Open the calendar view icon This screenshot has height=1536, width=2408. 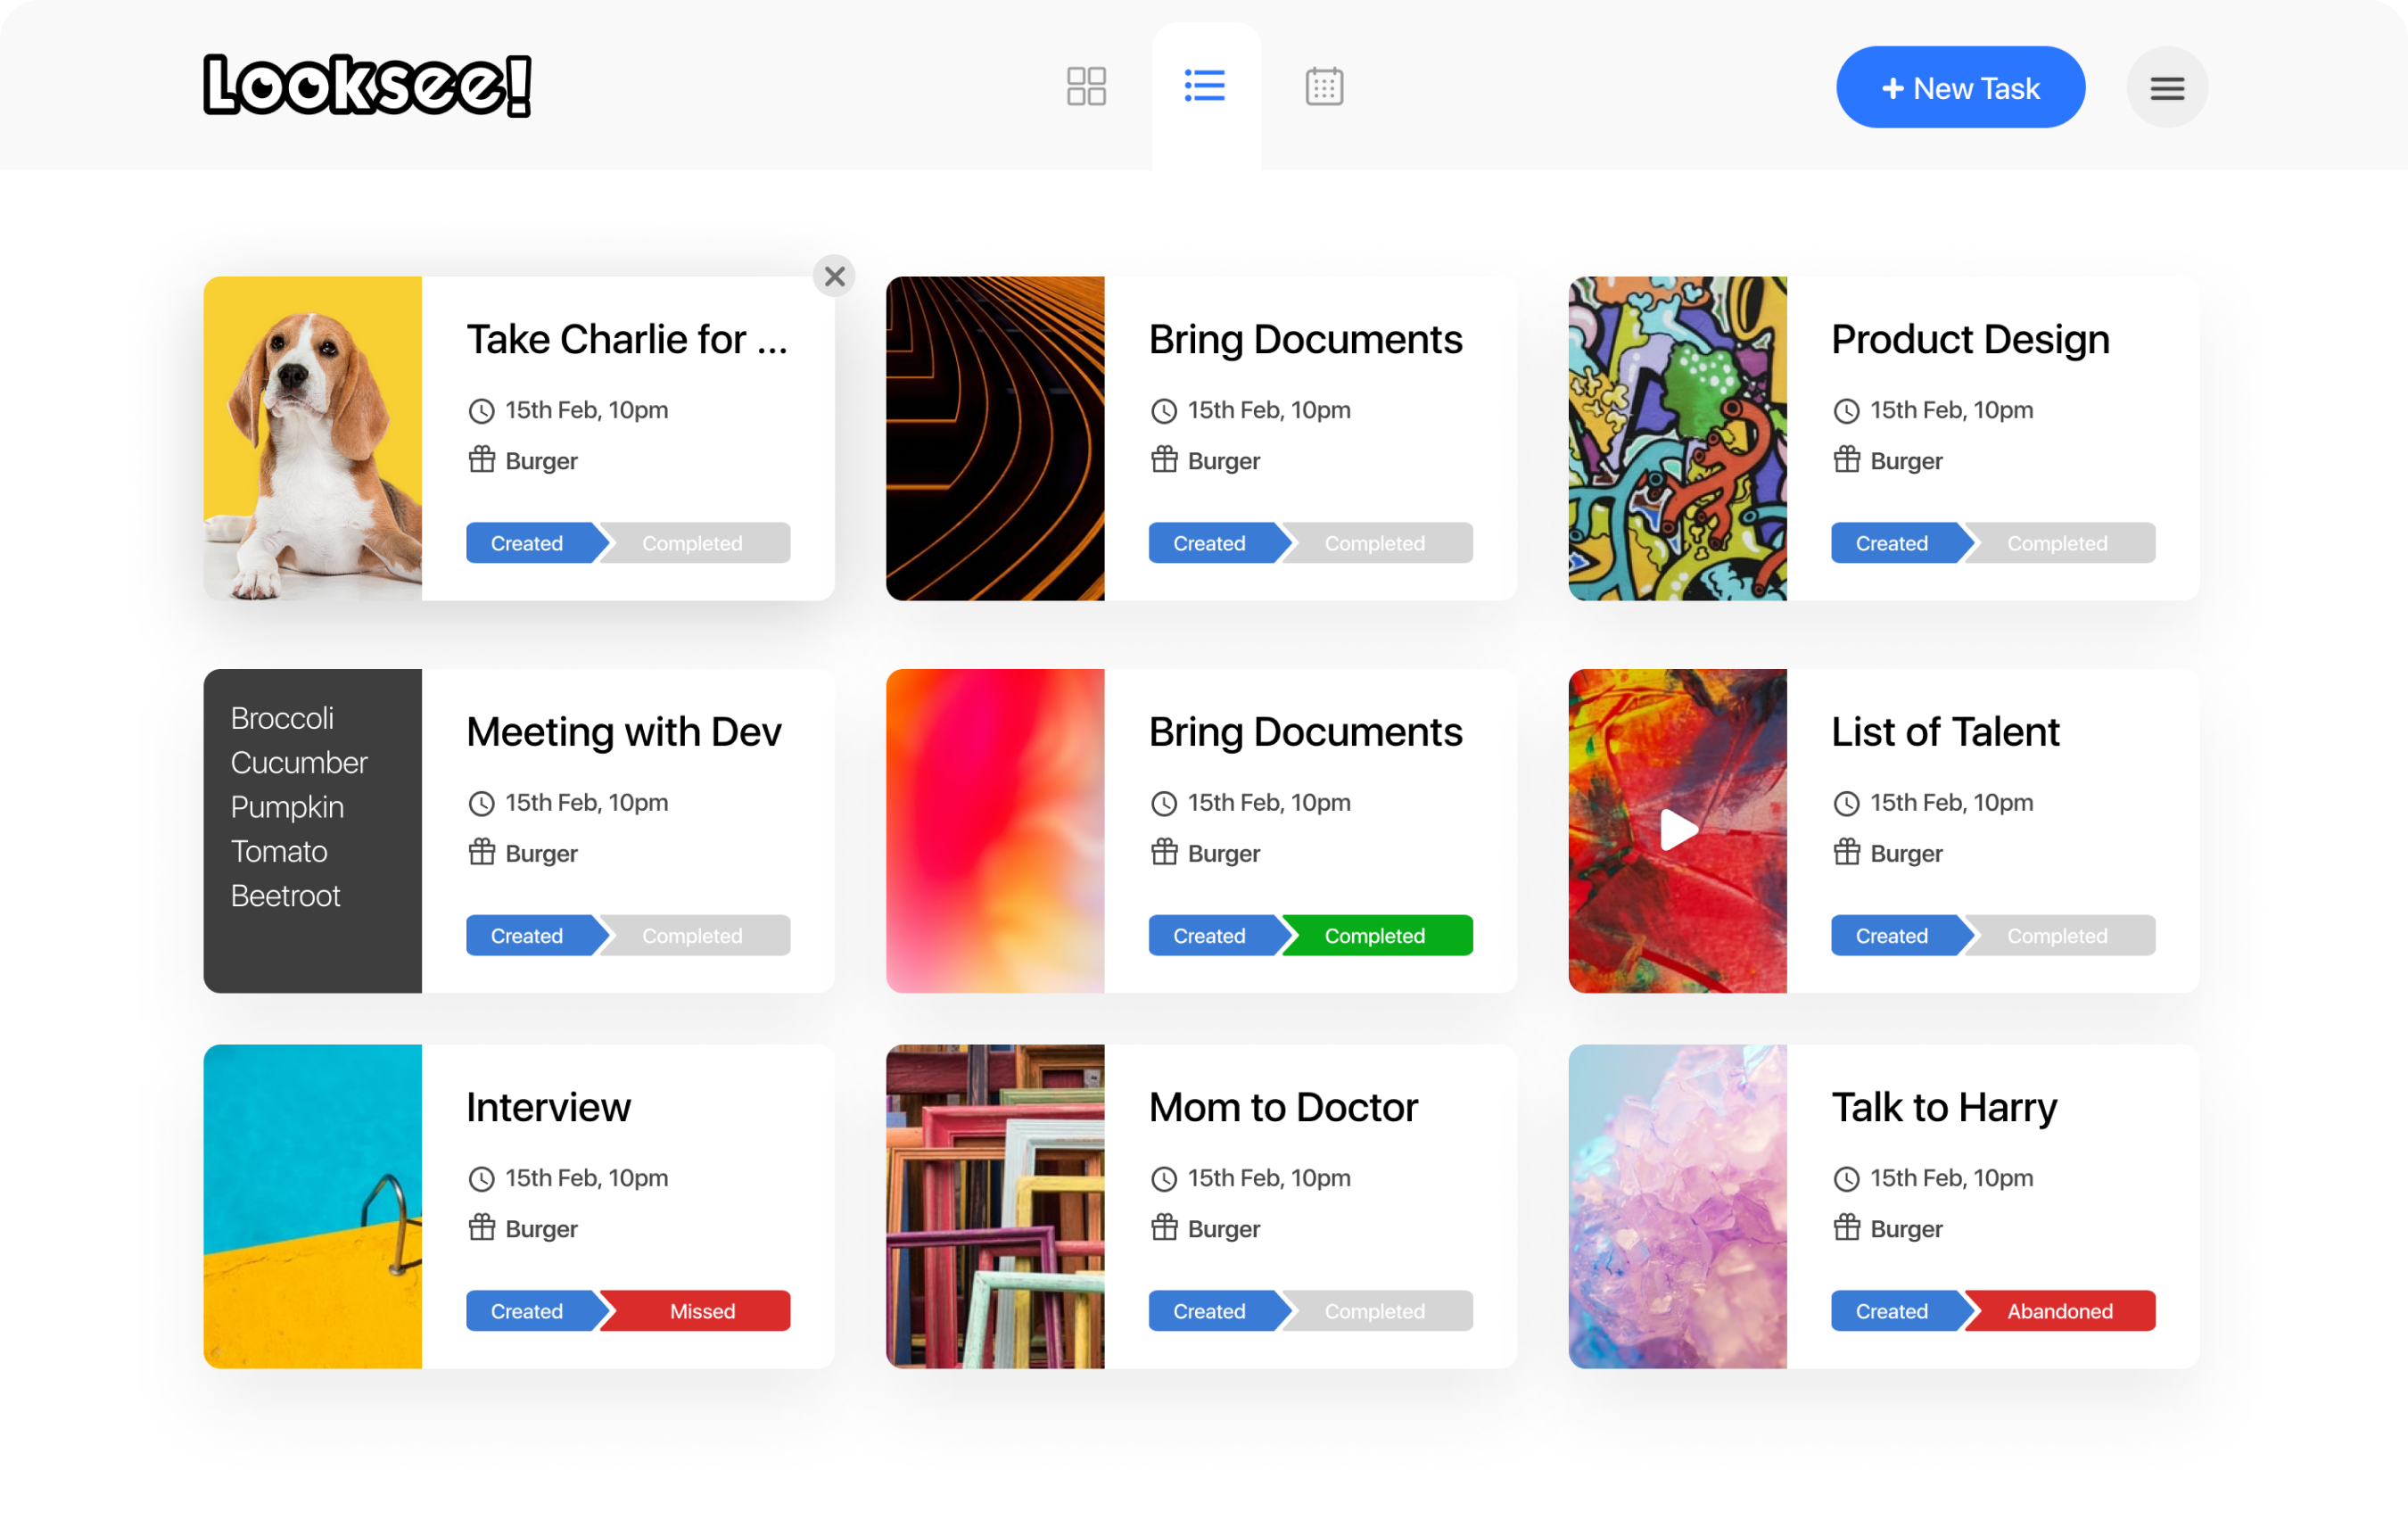tap(1324, 87)
